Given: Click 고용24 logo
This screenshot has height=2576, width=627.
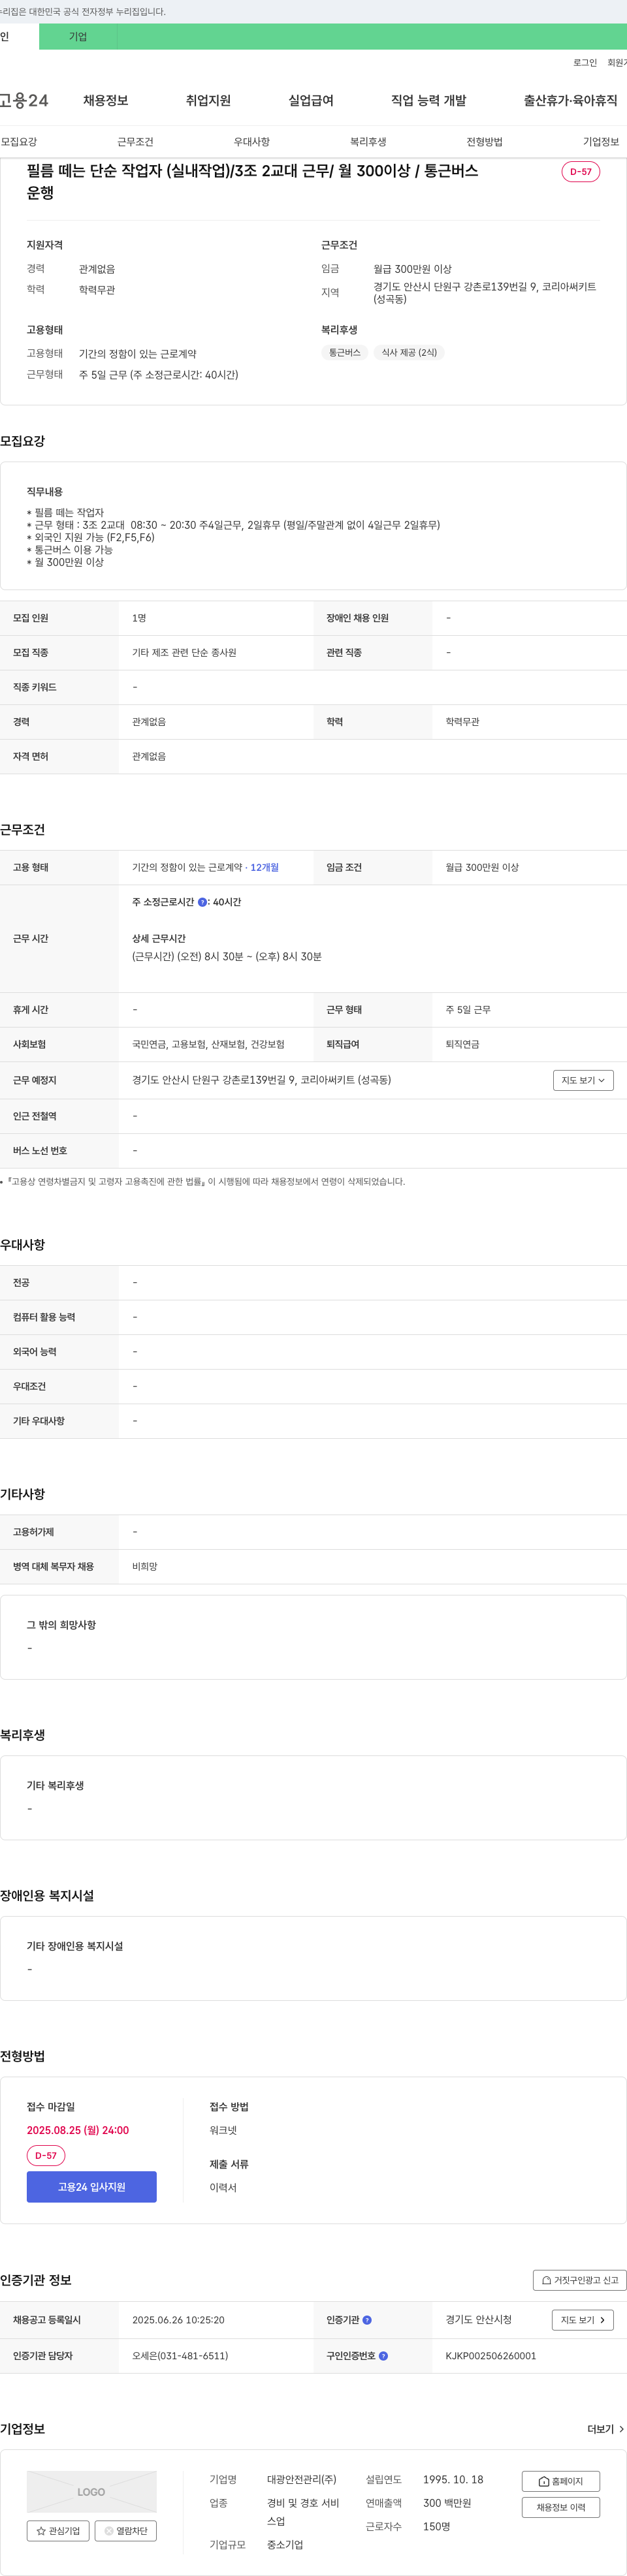Looking at the screenshot, I should 24,100.
